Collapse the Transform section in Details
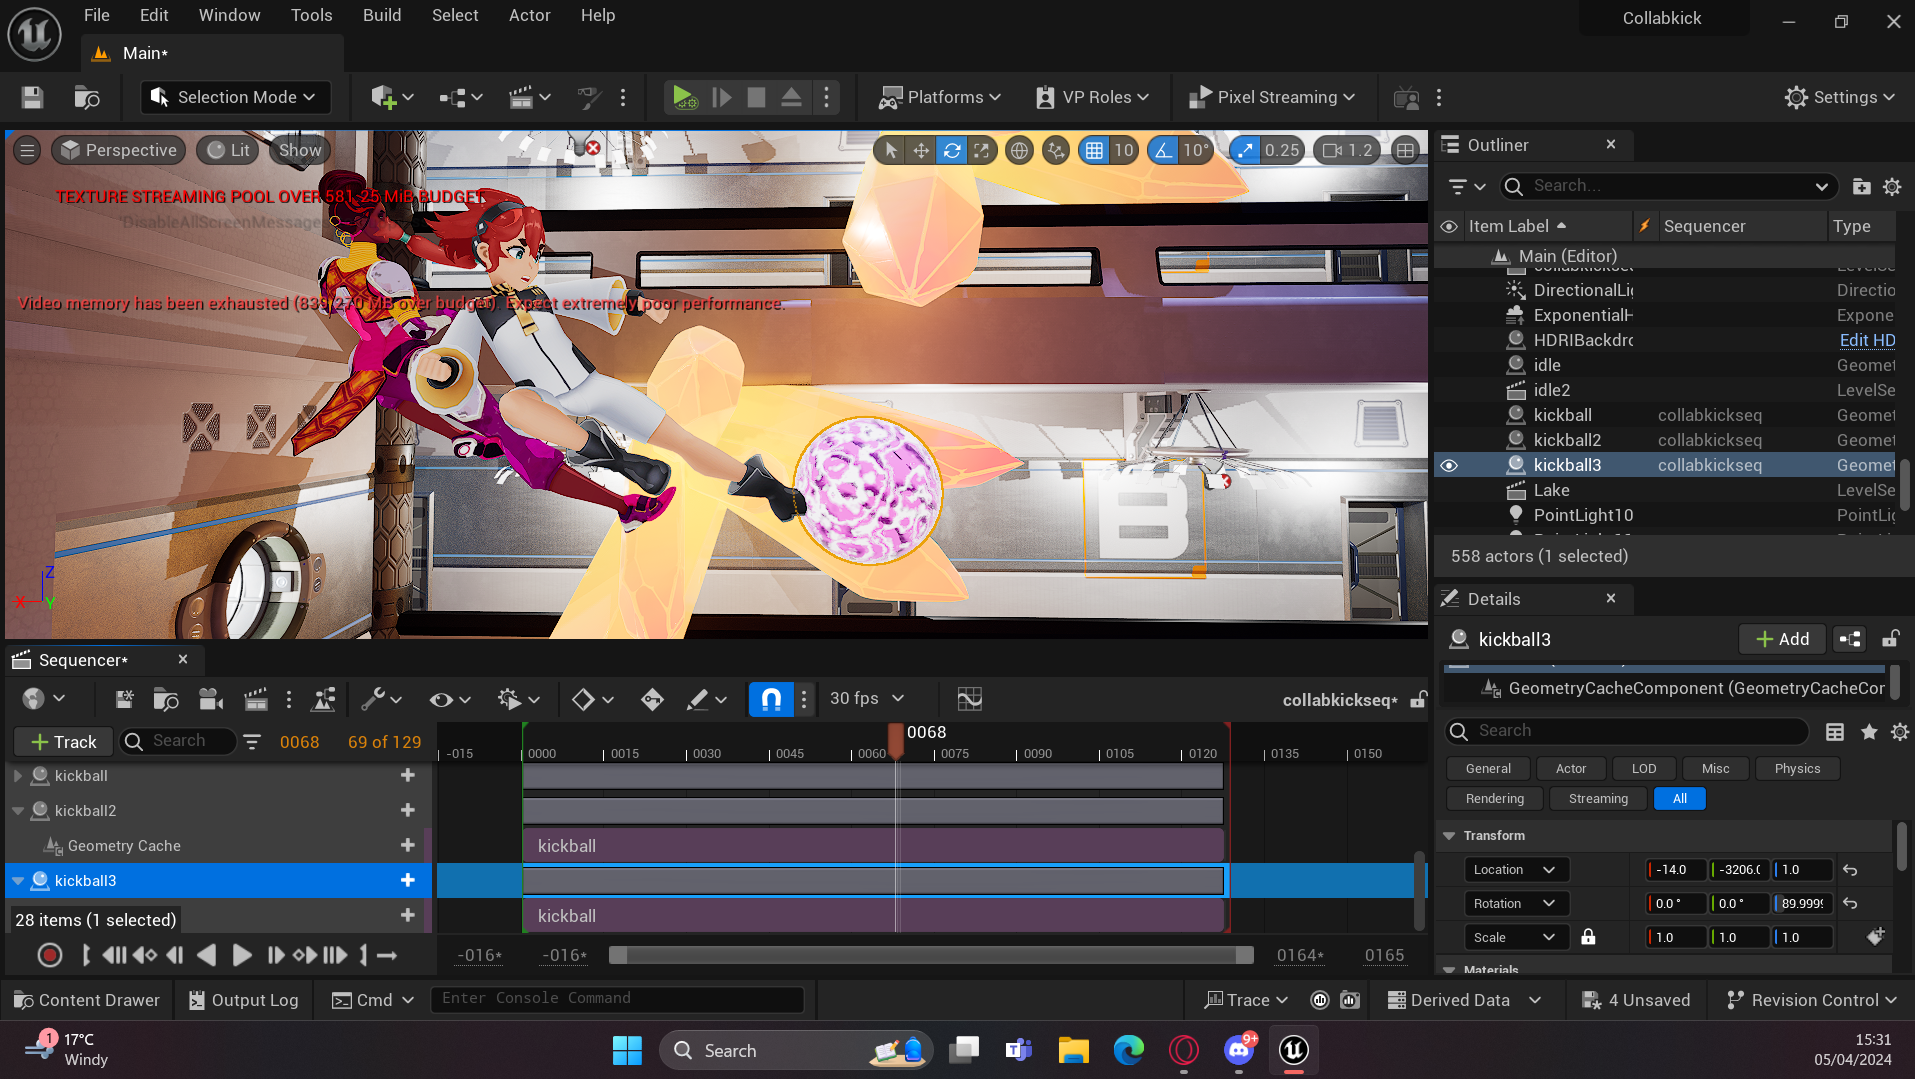Screen dimensions: 1915x1079 point(1448,835)
